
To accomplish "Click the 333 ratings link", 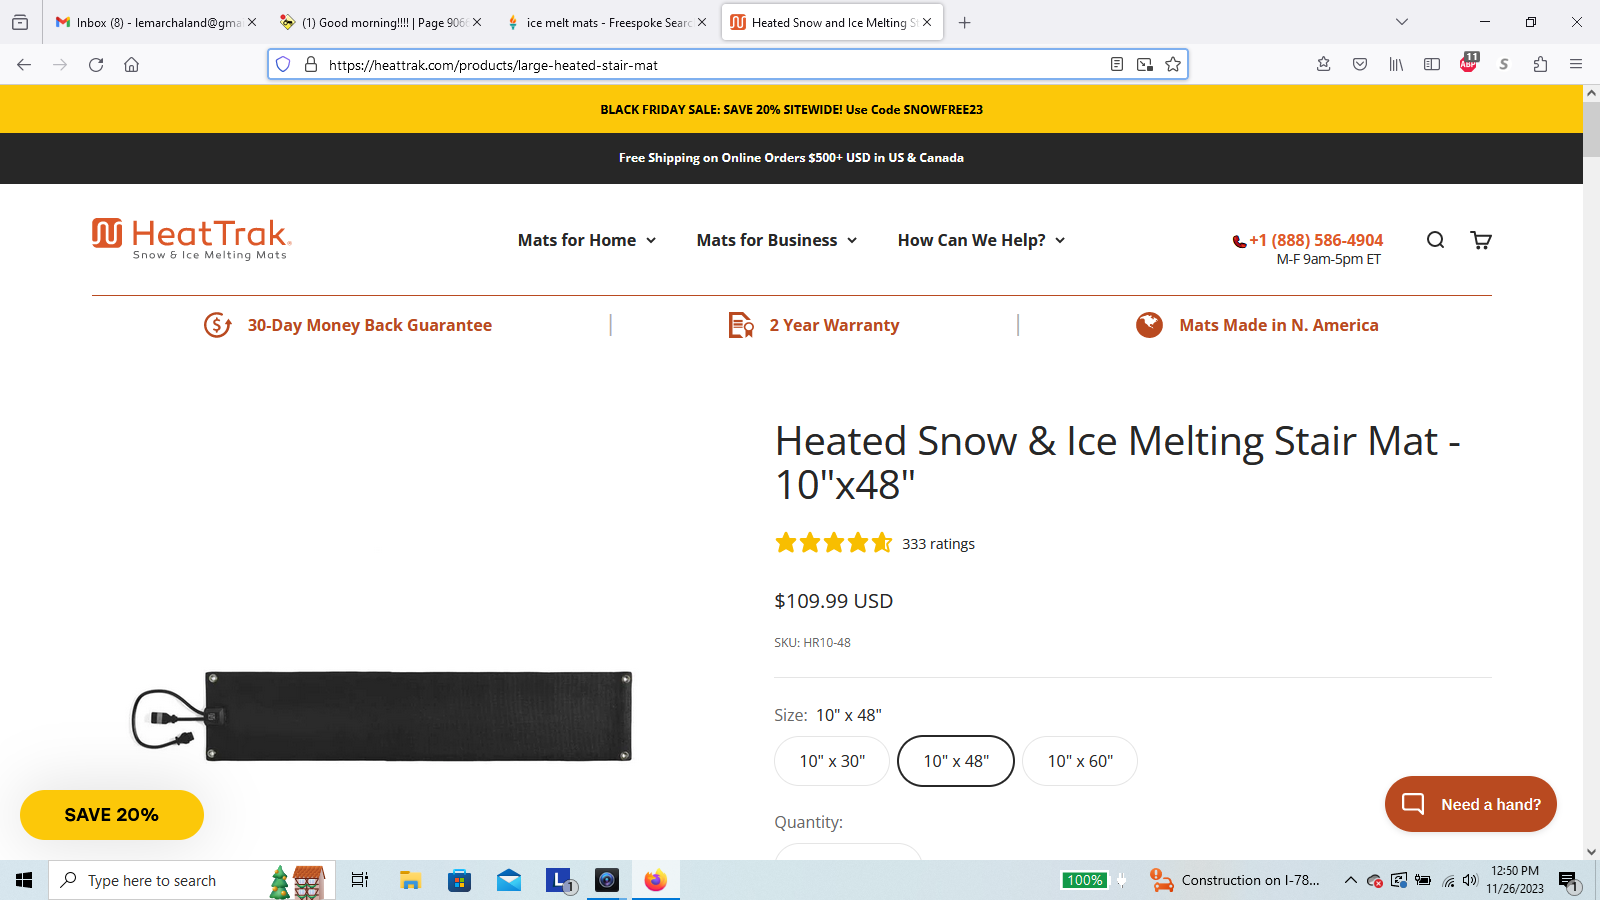I will click(x=938, y=544).
